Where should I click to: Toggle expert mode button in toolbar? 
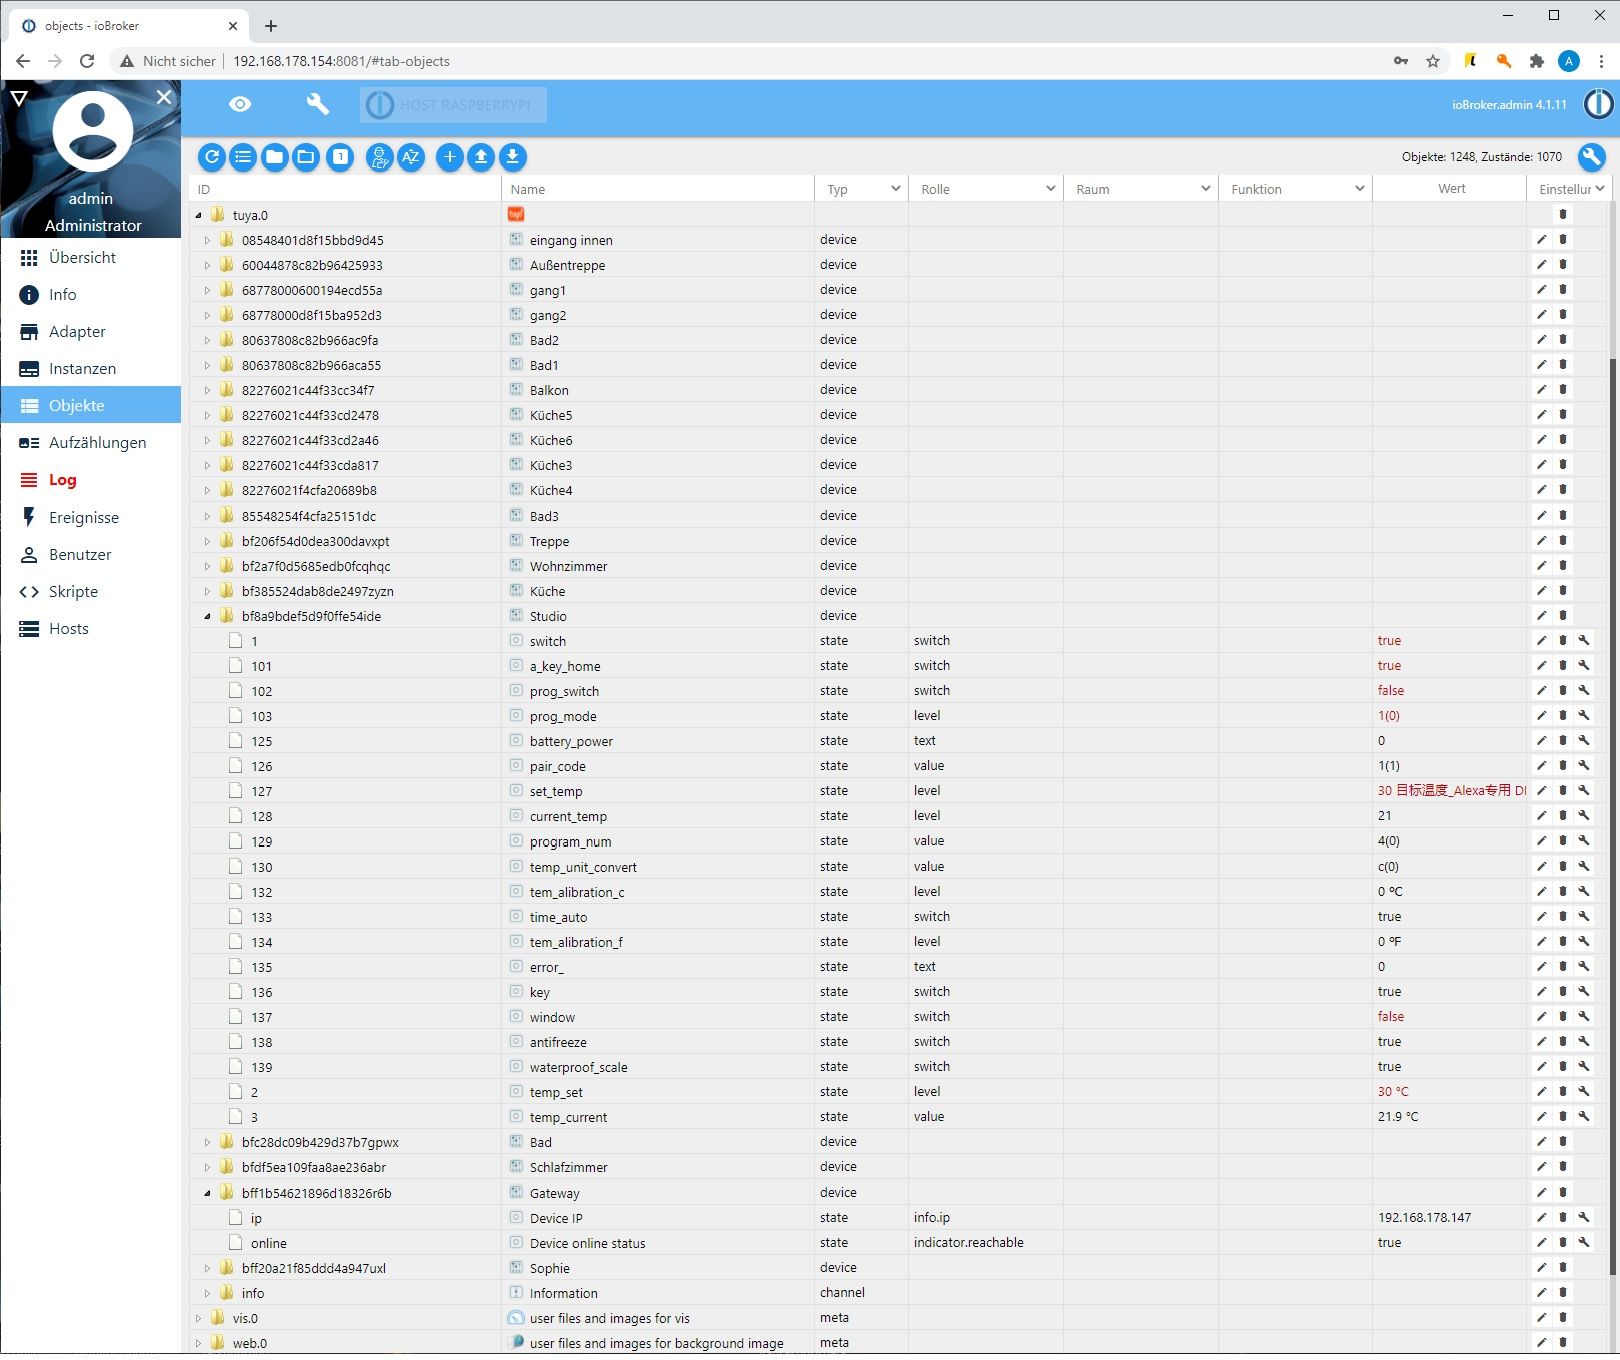[x=379, y=157]
